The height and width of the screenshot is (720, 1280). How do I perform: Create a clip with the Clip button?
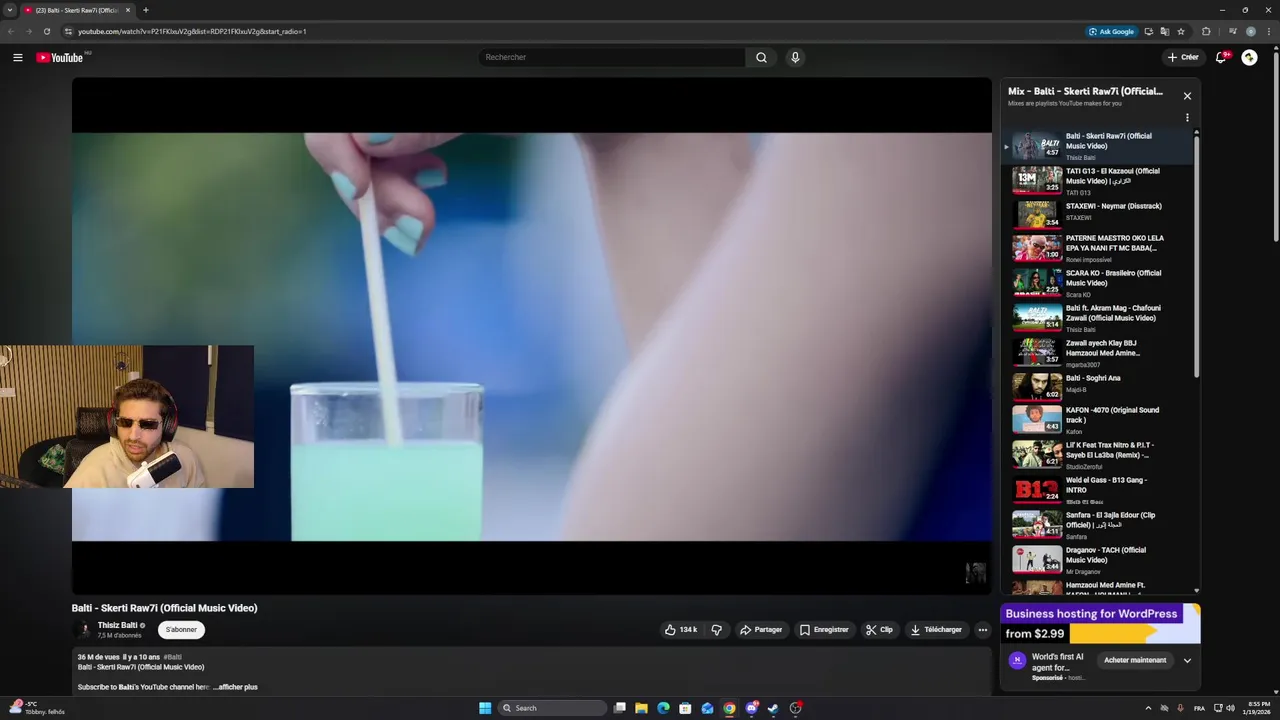click(x=879, y=630)
